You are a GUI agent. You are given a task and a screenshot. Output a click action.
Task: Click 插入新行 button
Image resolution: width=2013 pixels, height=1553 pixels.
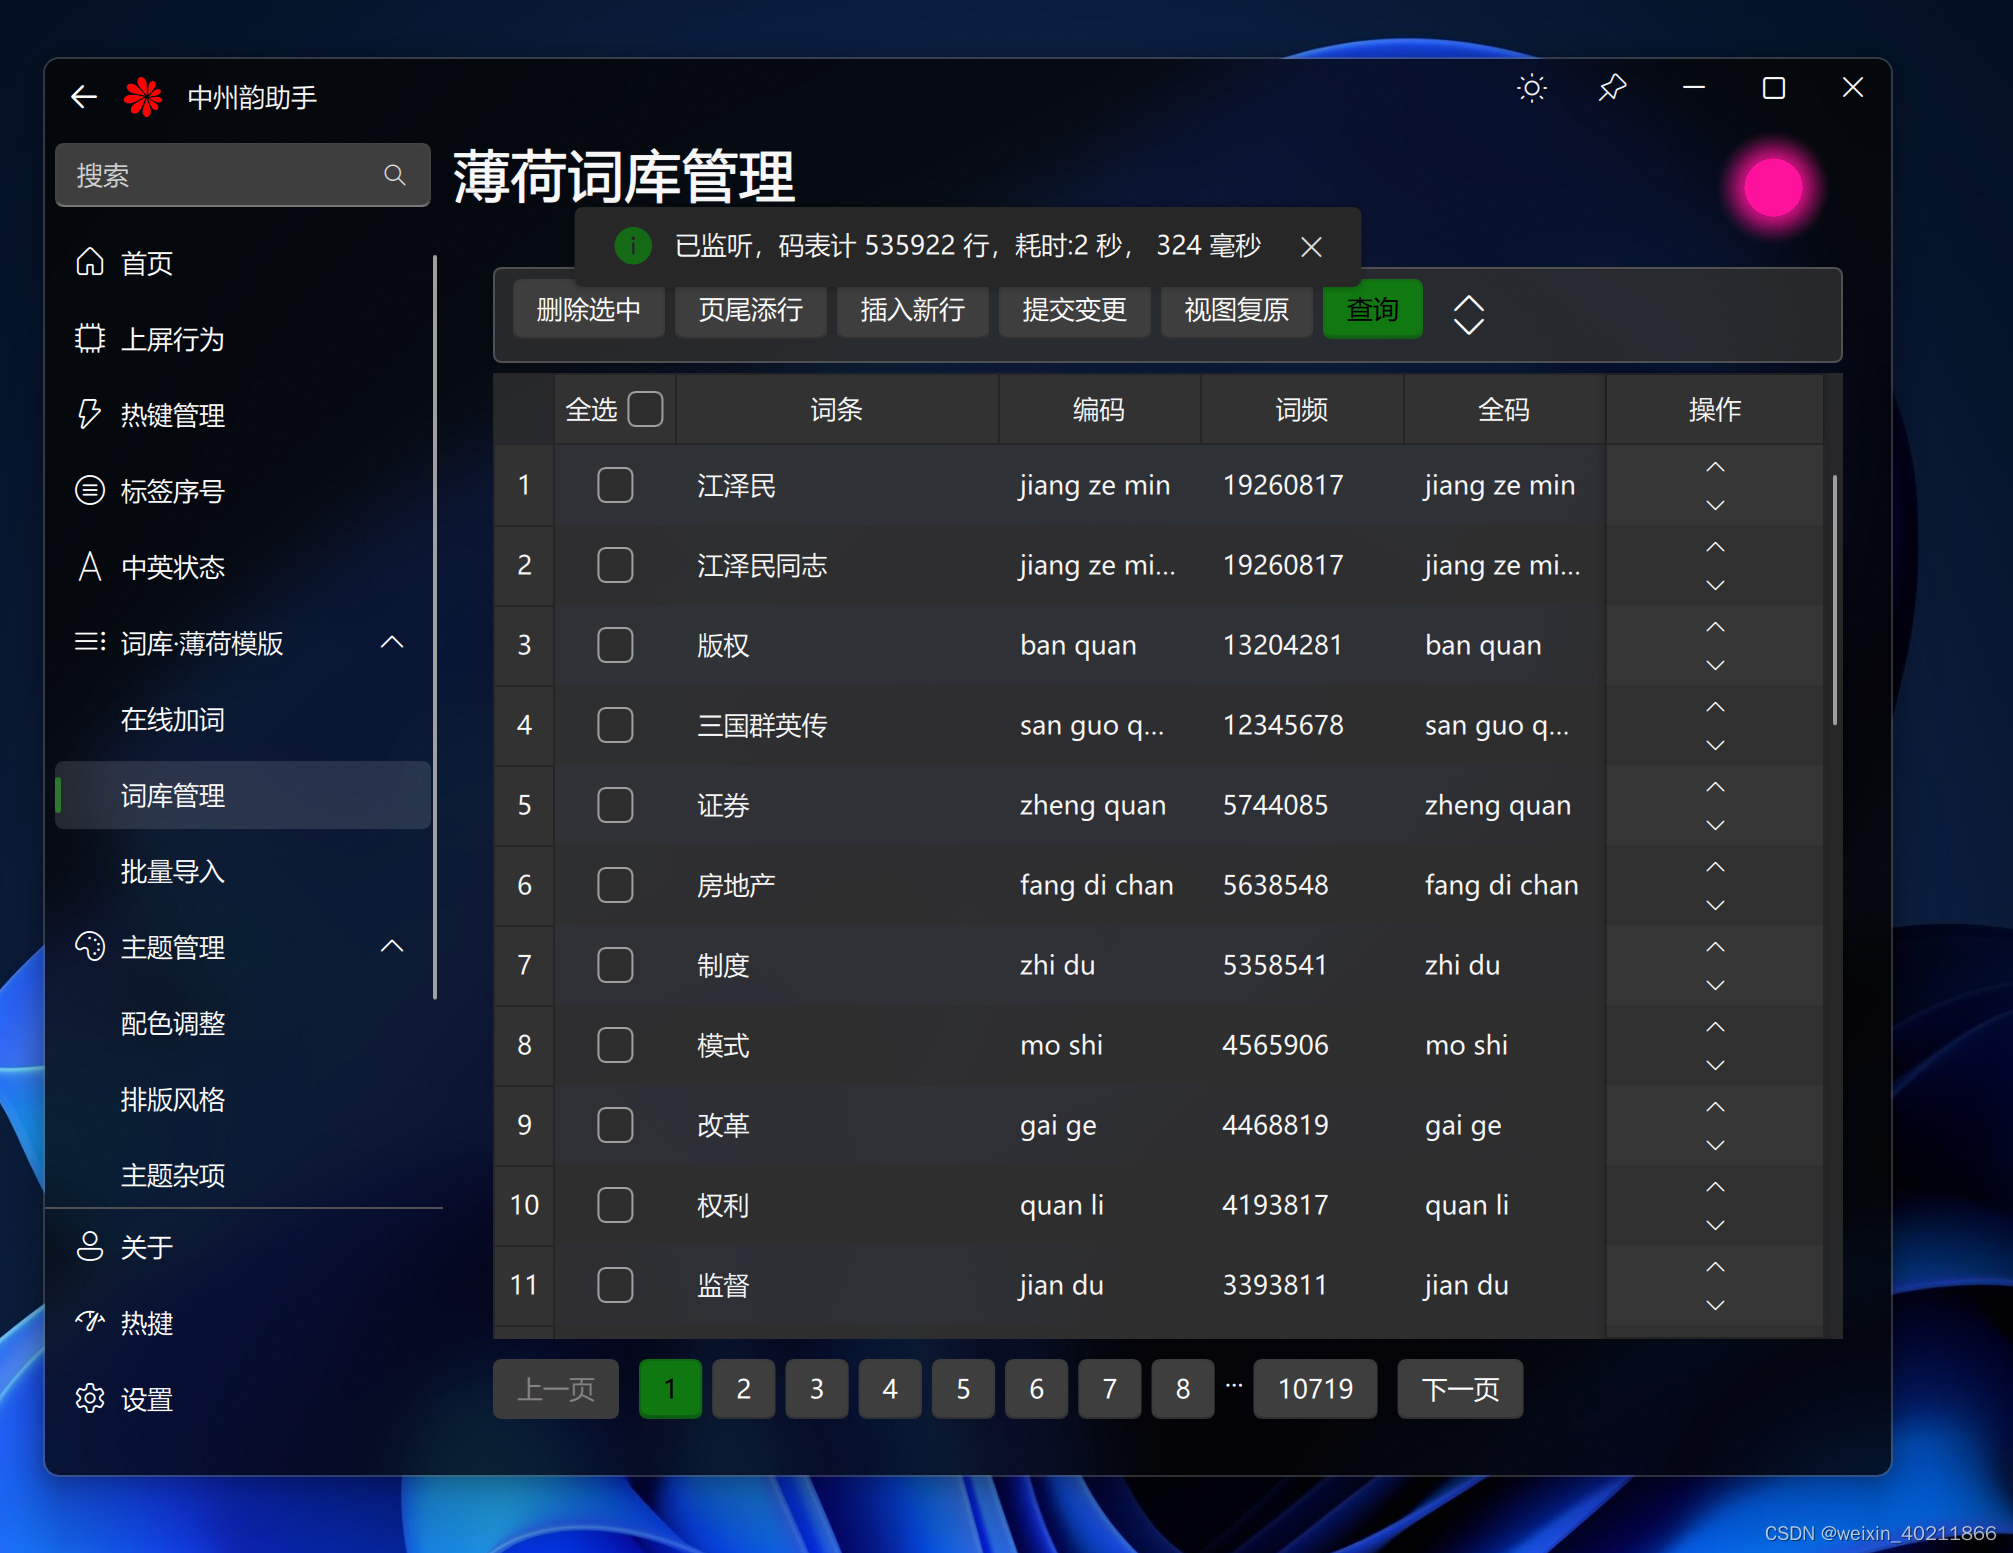(912, 310)
